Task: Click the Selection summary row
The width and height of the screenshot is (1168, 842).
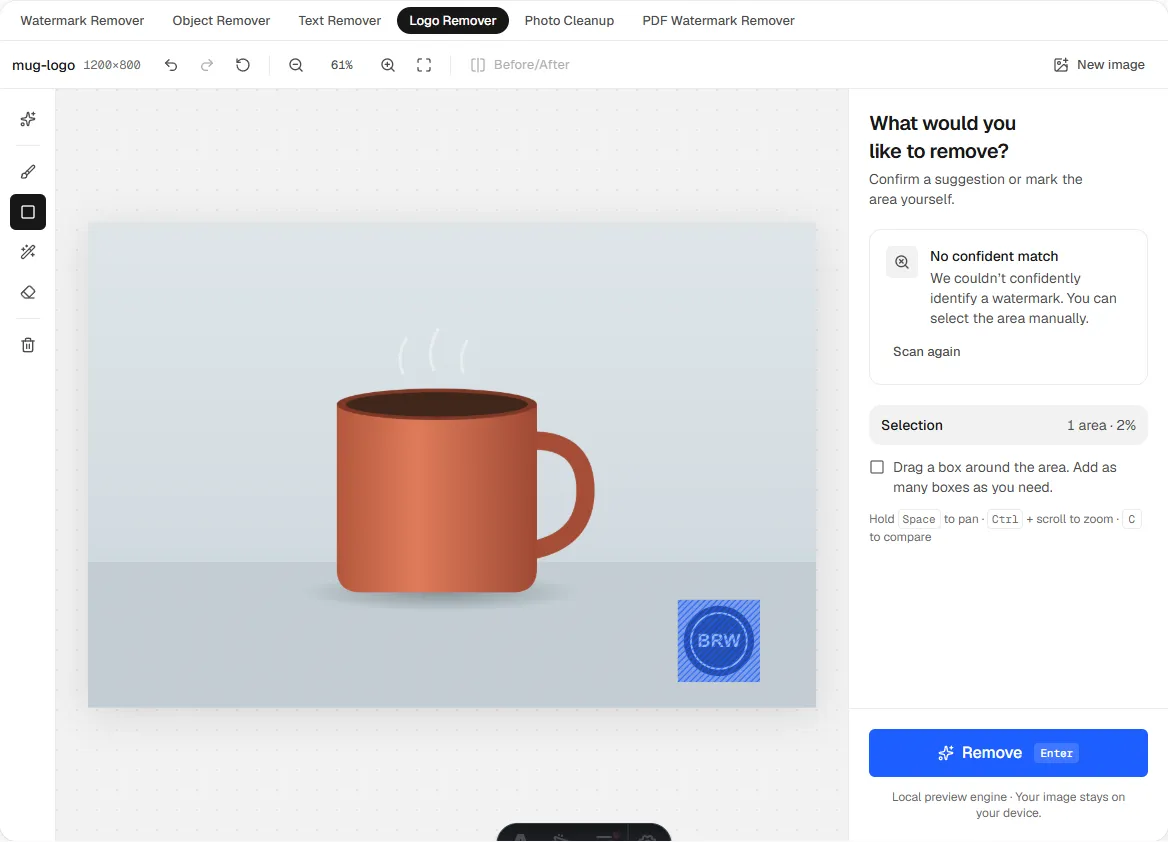Action: 1008,425
